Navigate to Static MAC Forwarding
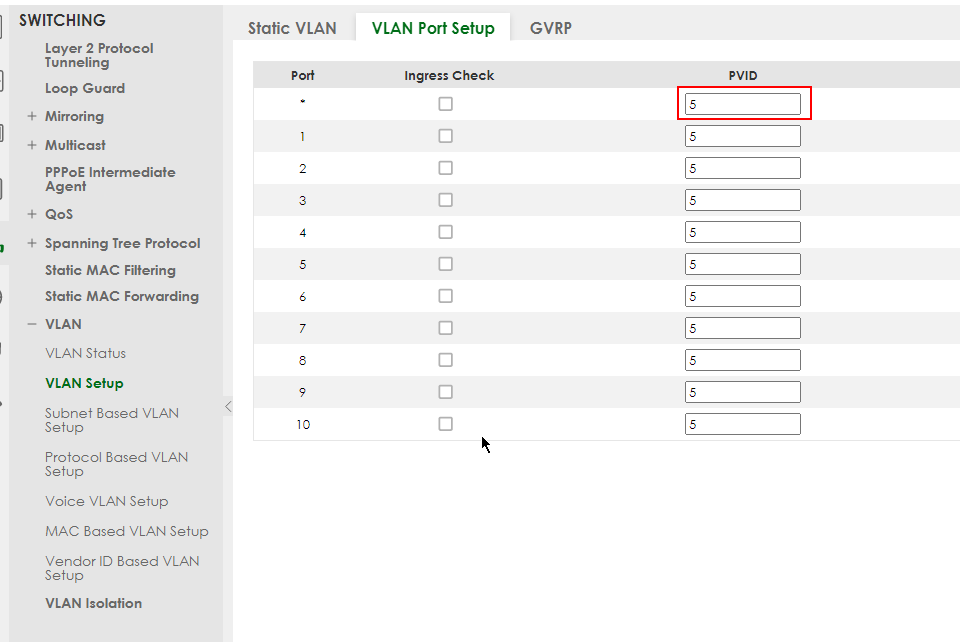The height and width of the screenshot is (642, 960). [122, 296]
